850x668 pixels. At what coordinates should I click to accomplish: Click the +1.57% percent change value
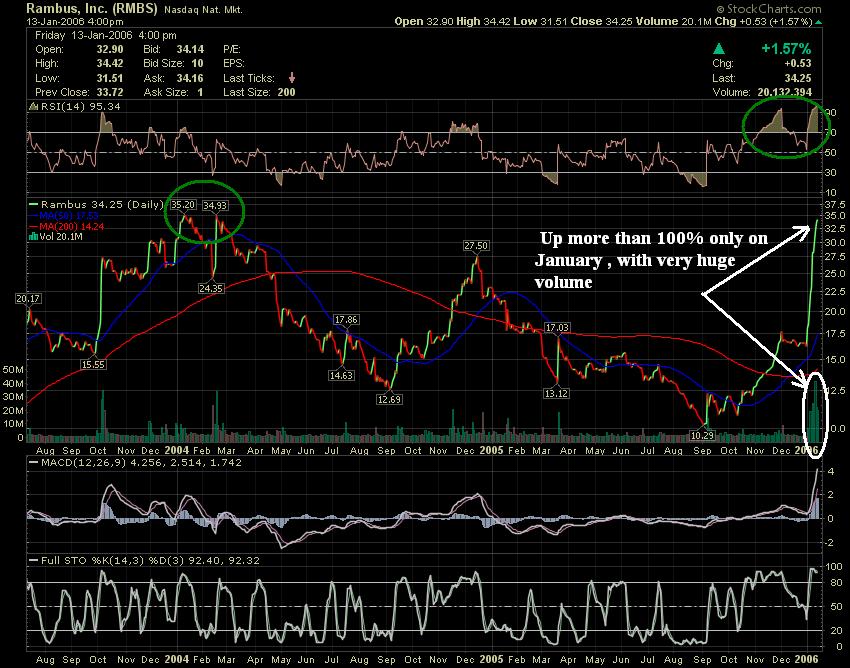[x=786, y=49]
